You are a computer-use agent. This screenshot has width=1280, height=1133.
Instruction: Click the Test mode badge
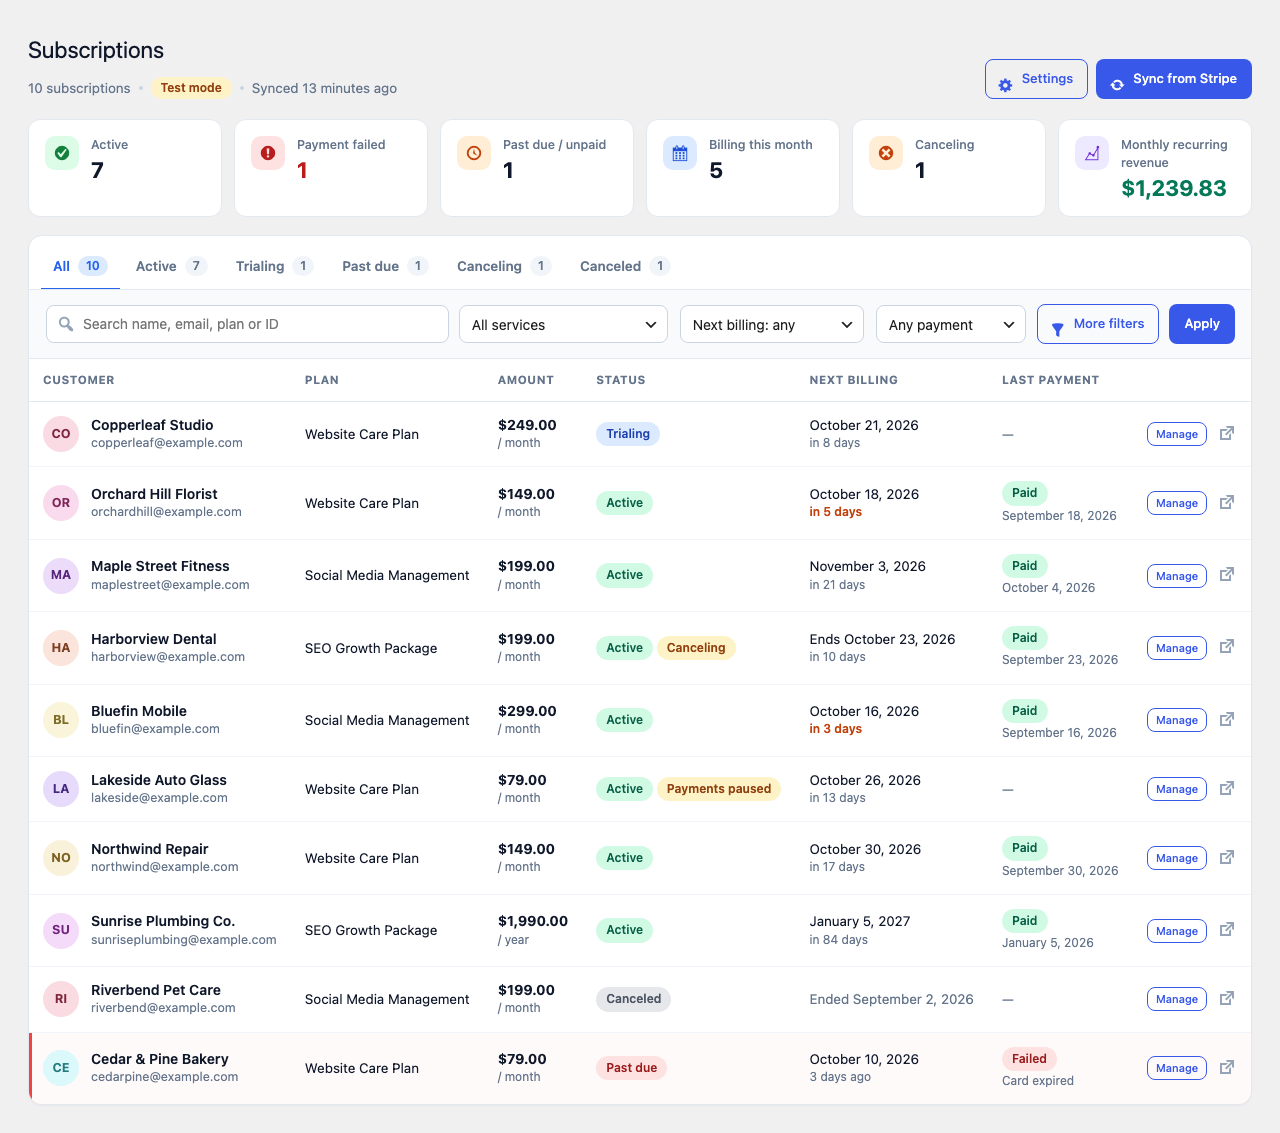(x=191, y=88)
